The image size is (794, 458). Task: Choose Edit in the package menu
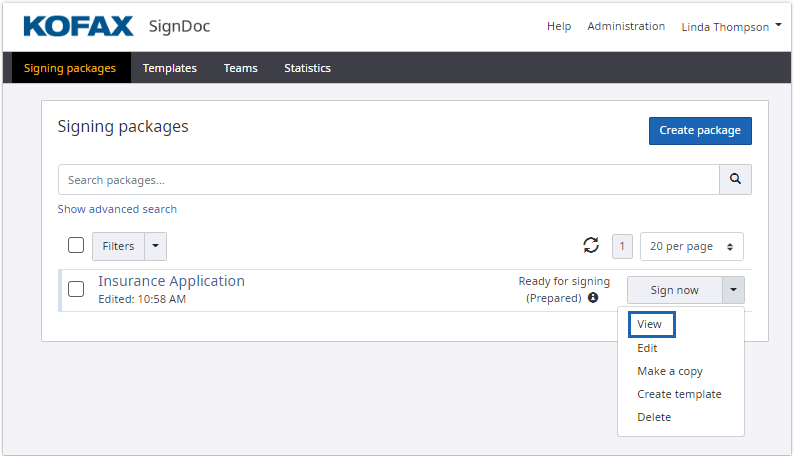[647, 348]
